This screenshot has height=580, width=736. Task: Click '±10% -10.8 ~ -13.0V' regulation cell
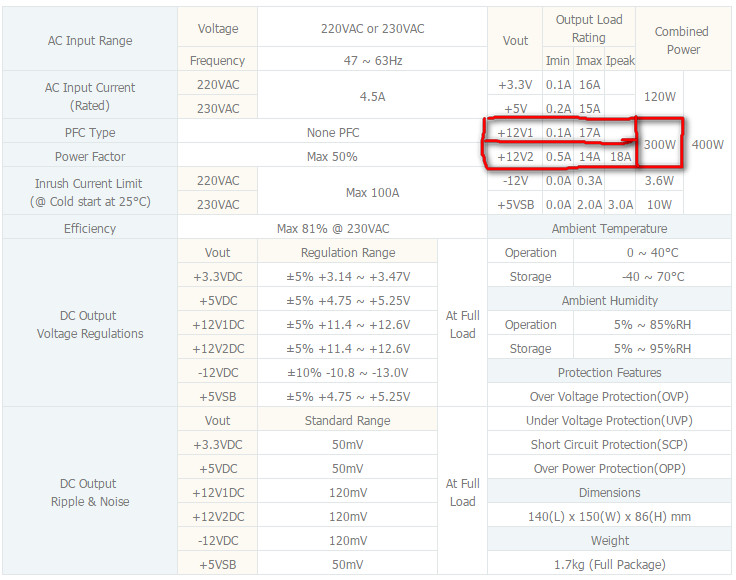(348, 372)
